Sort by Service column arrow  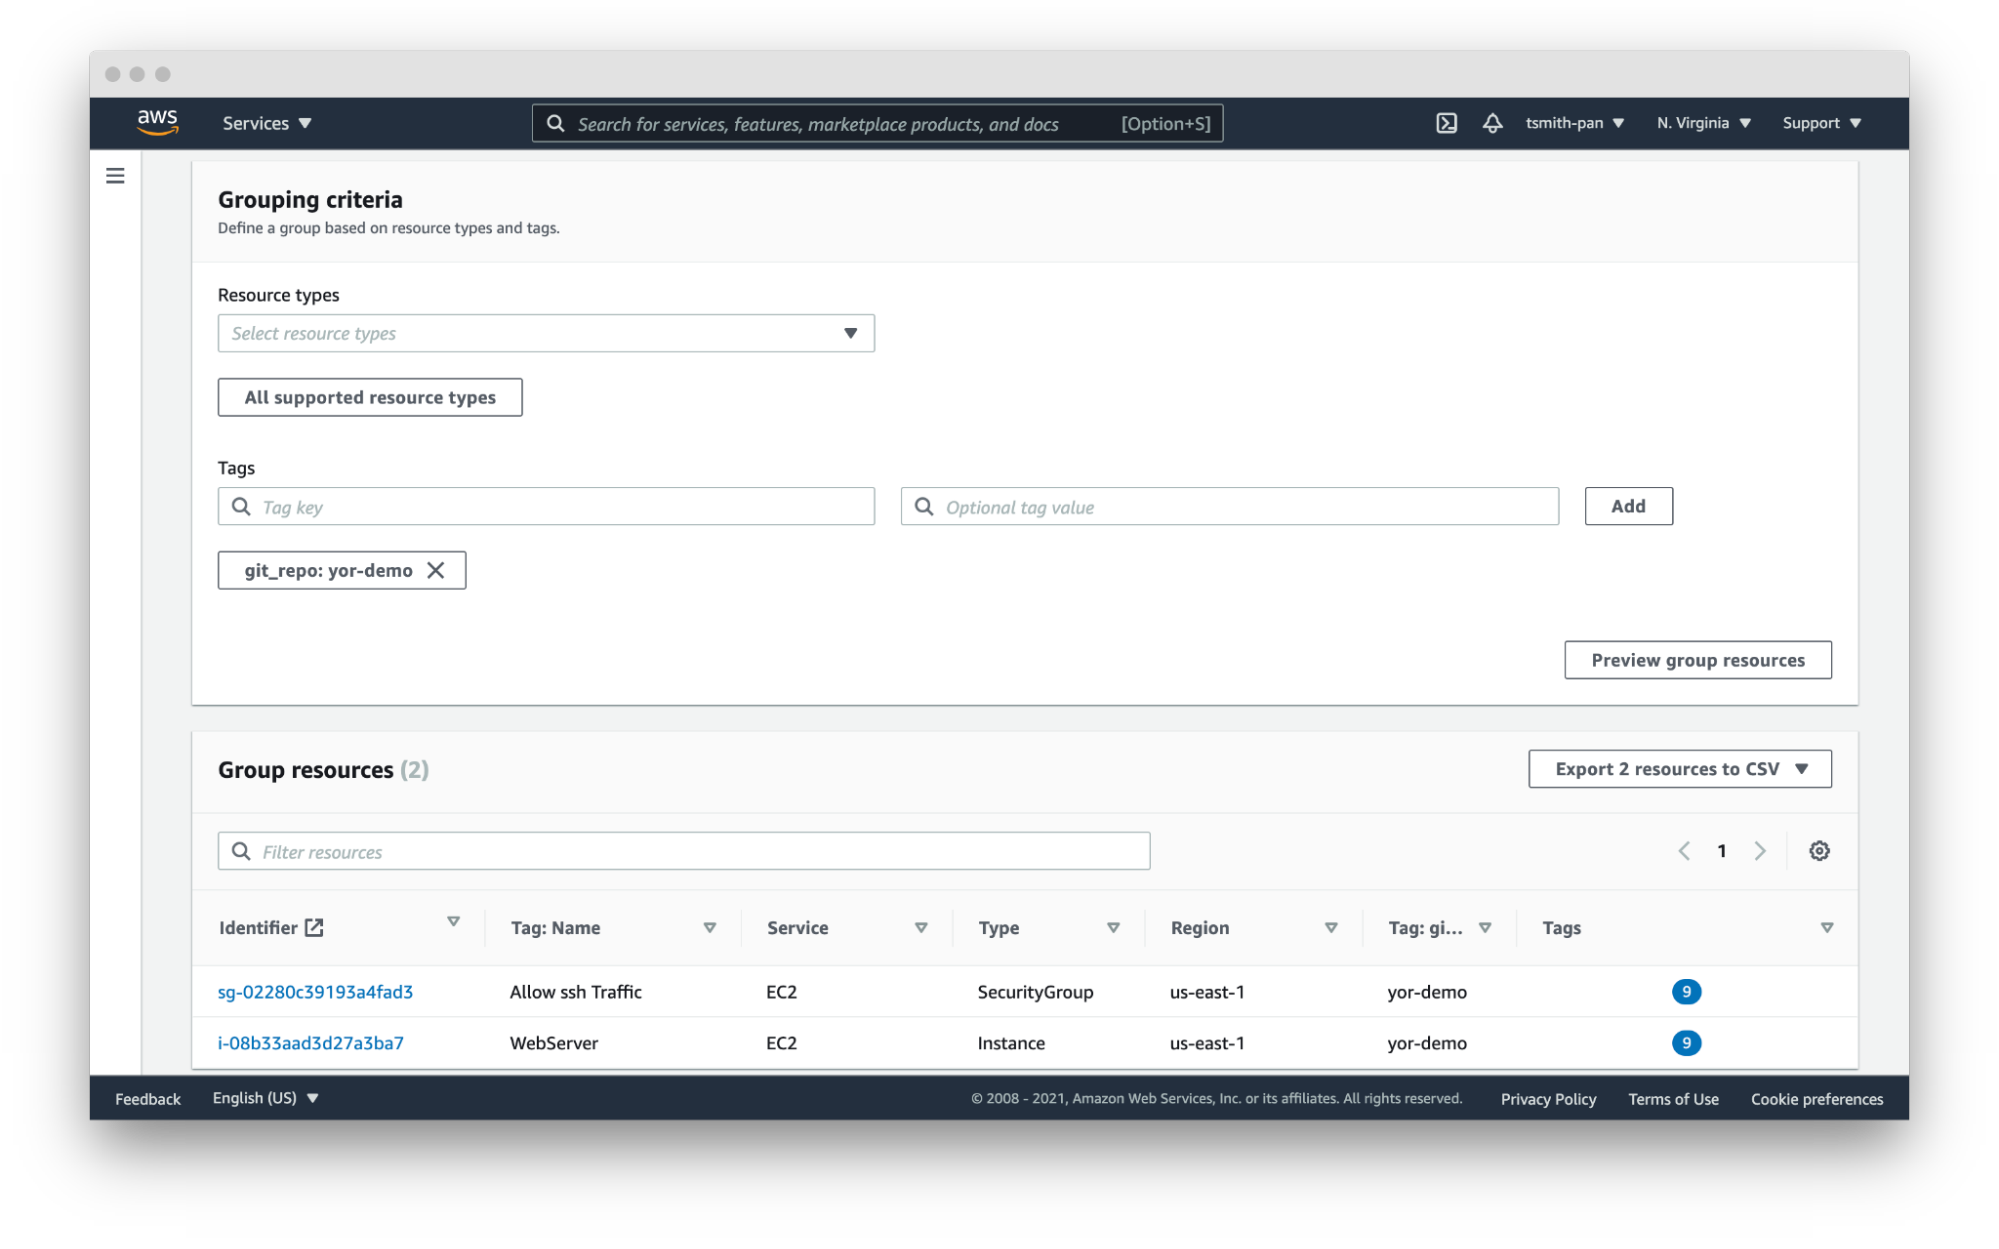921,928
